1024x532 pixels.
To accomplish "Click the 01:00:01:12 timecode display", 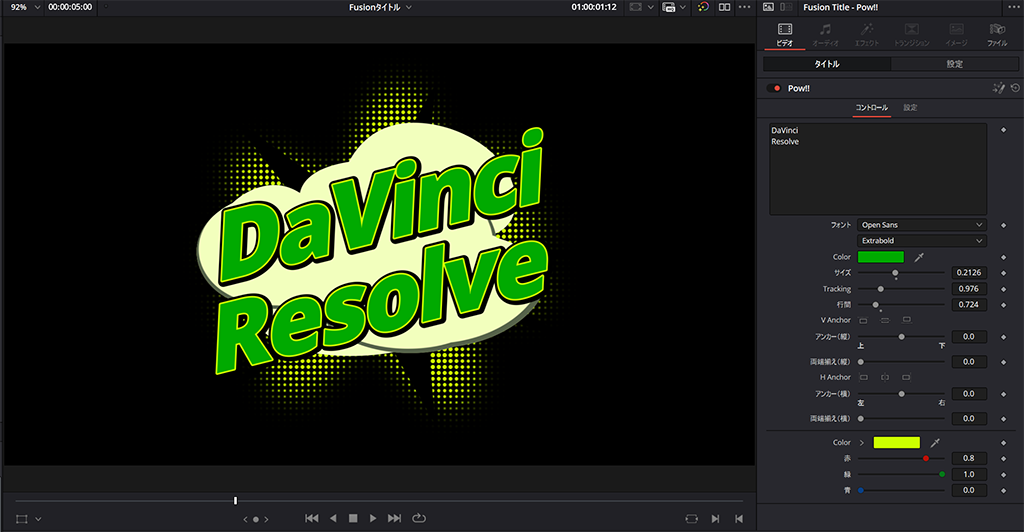I will 594,7.
